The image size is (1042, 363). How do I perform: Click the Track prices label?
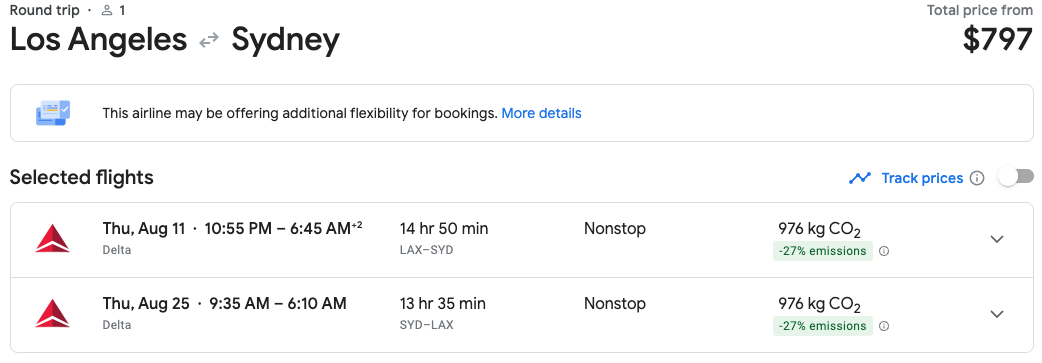coord(922,178)
